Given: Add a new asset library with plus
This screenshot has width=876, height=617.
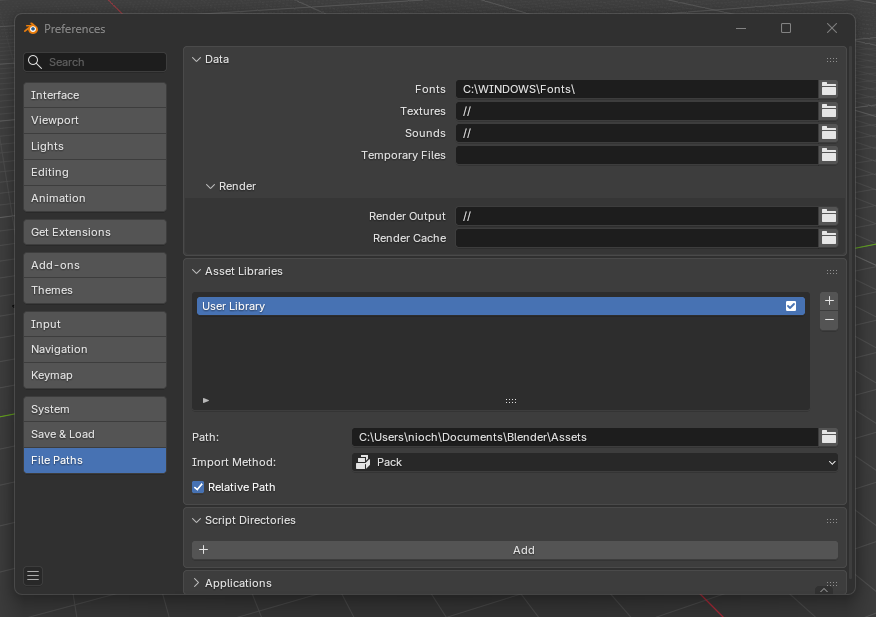Looking at the screenshot, I should click(x=829, y=301).
